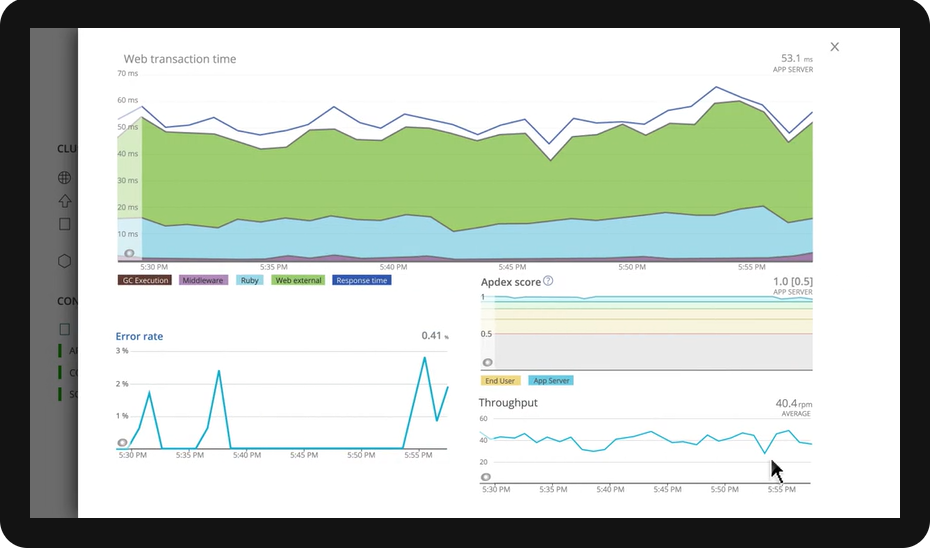Close the charts overlay with the X
Screen dimensions: 930x550
[835, 47]
